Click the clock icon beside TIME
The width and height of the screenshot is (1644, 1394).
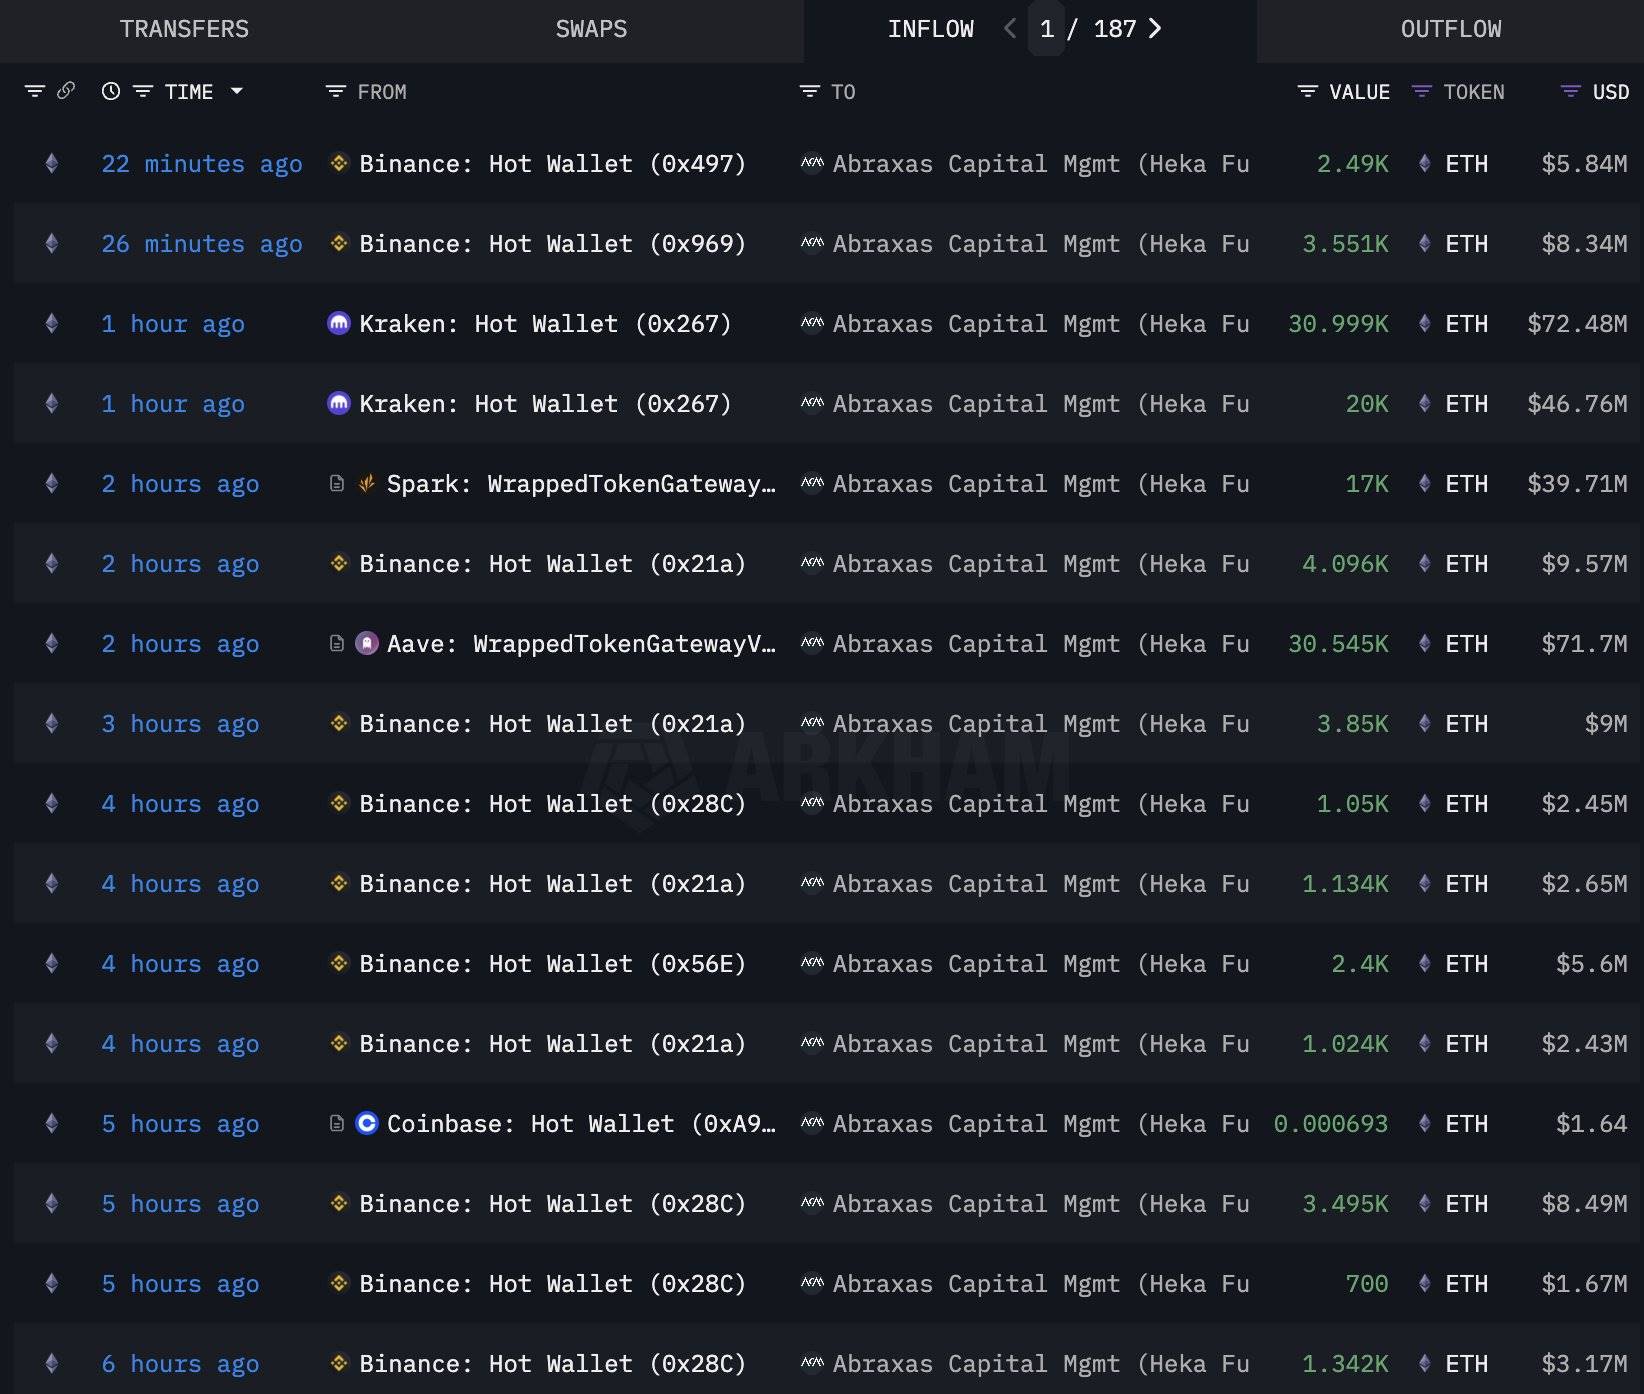111,91
